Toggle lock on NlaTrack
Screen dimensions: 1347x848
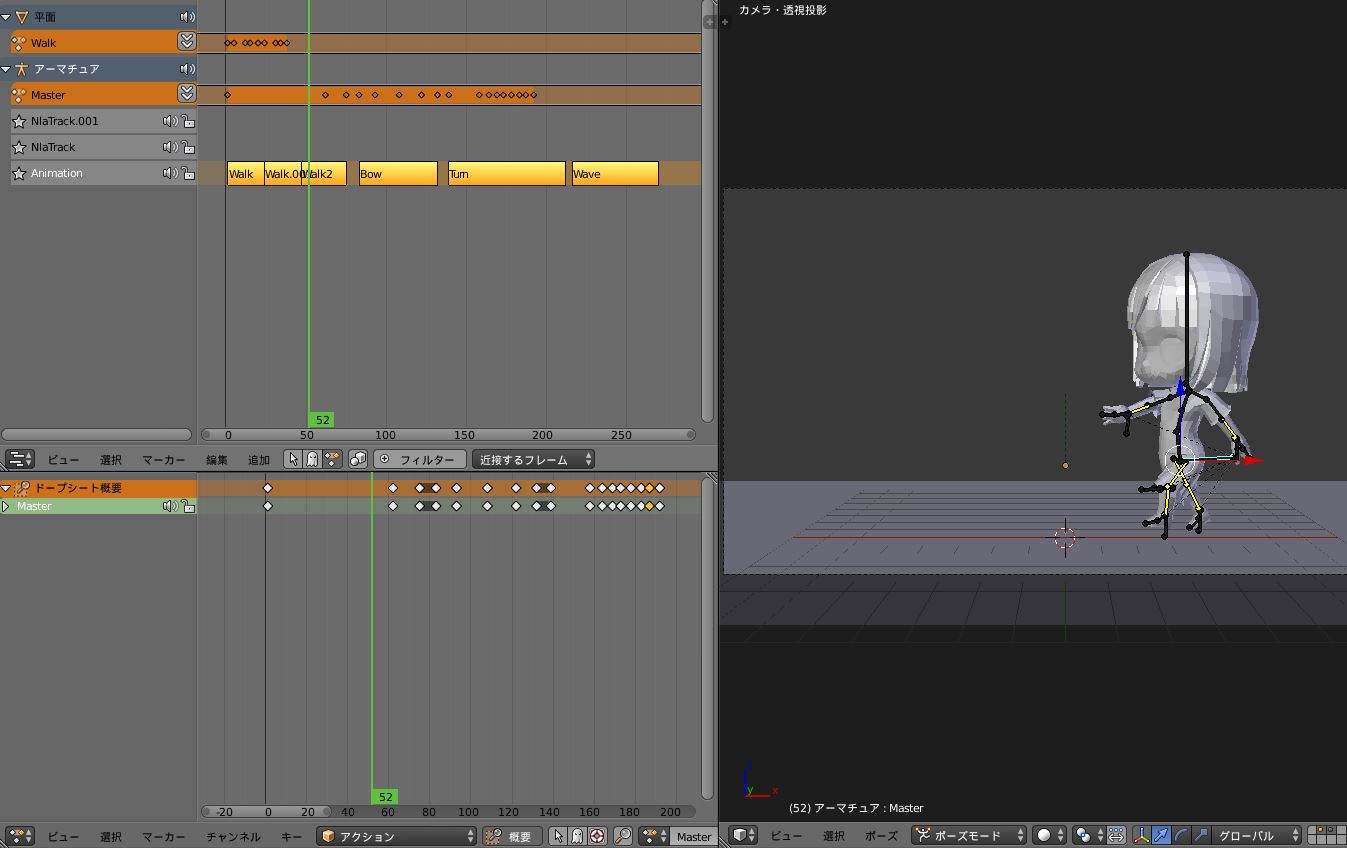point(188,147)
